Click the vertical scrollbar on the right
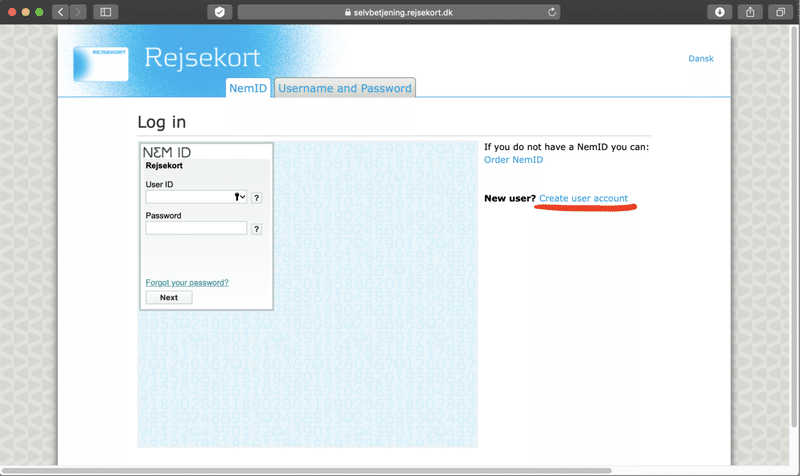This screenshot has height=476, width=800. tap(794, 227)
